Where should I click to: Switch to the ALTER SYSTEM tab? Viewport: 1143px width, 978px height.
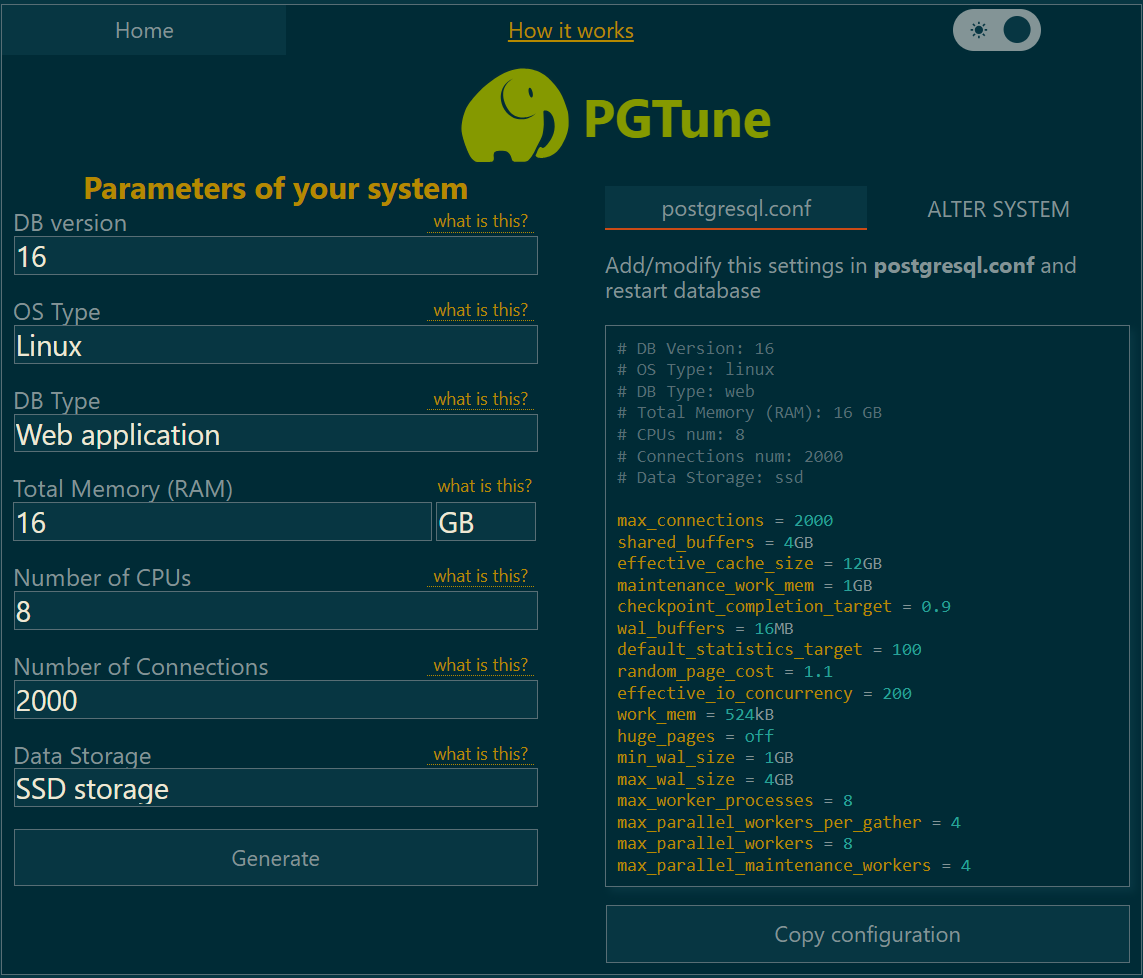[x=998, y=209]
